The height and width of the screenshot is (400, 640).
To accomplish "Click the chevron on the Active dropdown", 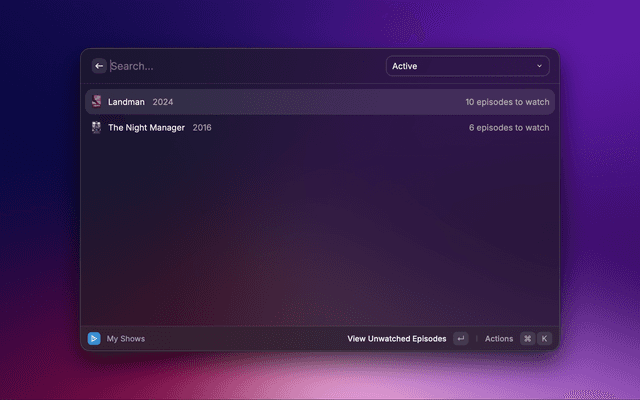I will point(539,66).
